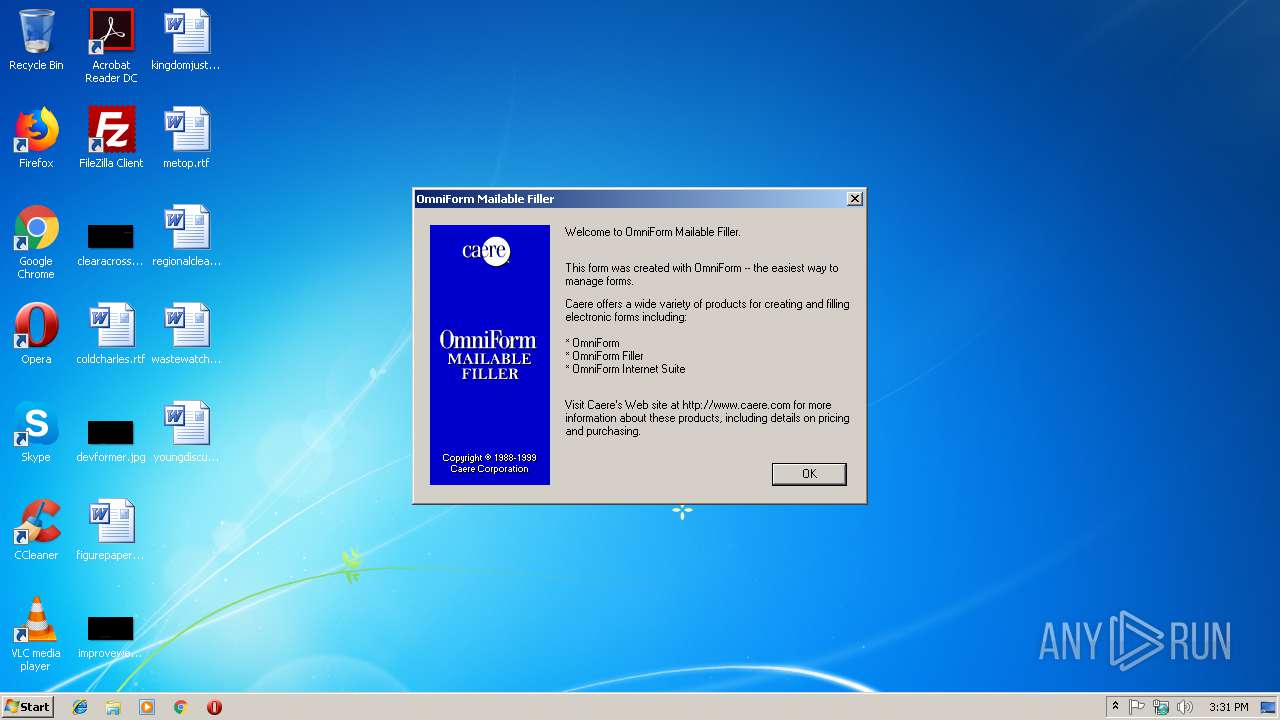Select the figurepaper document icon
Screen dimensions: 1280x720
pos(111,530)
